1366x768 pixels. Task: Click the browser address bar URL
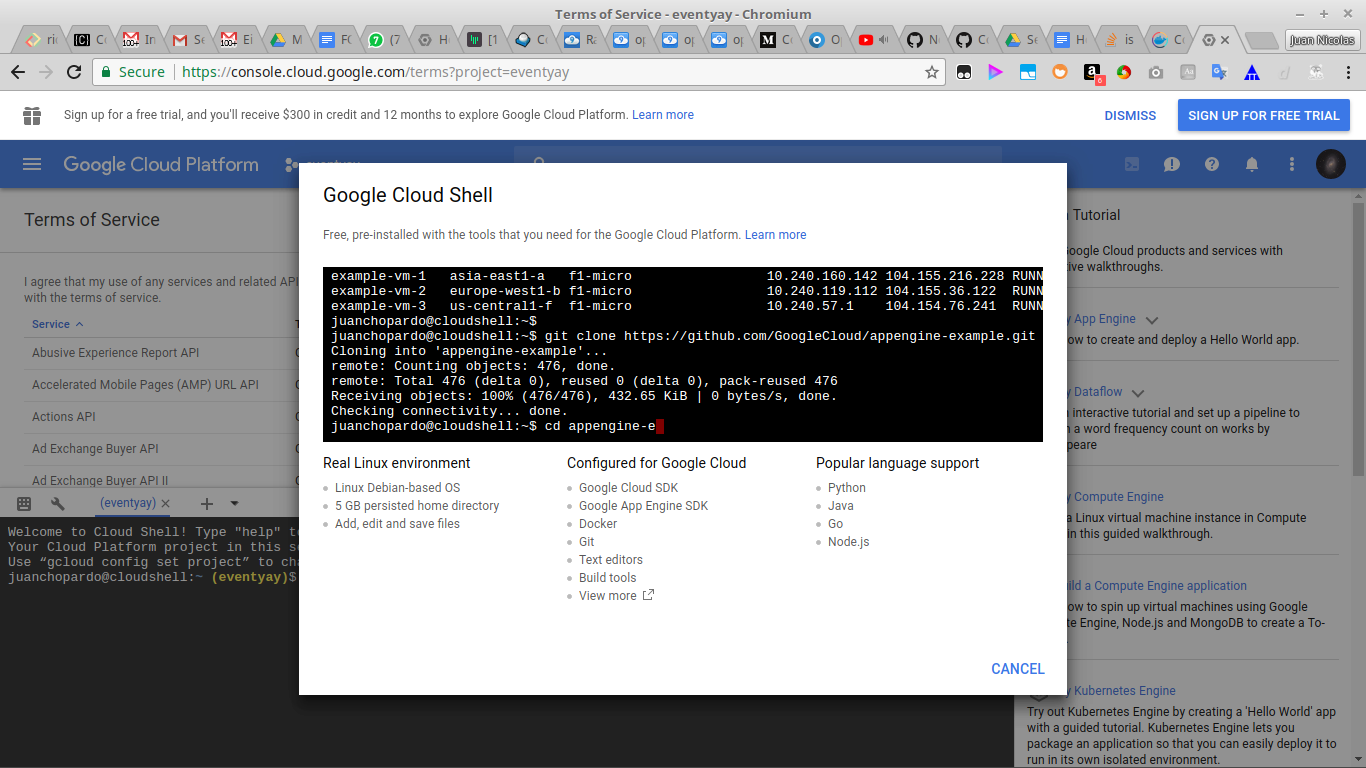[375, 72]
